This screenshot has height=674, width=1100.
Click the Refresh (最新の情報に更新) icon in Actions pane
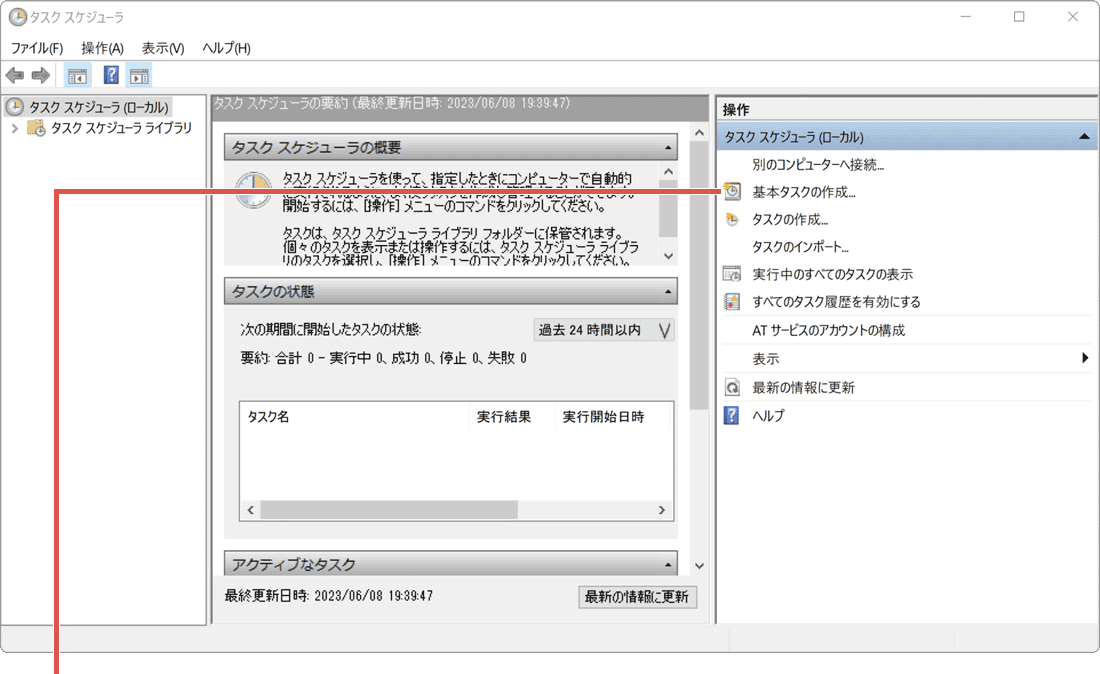pos(730,387)
